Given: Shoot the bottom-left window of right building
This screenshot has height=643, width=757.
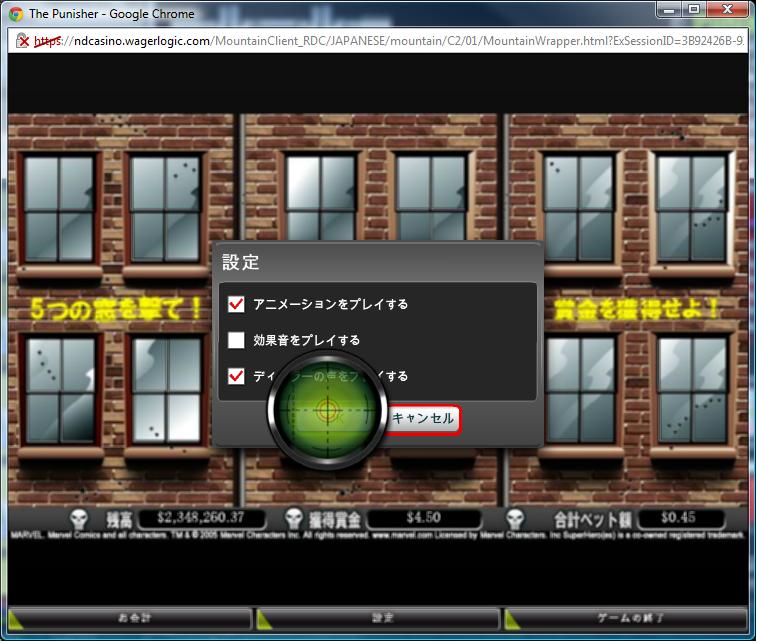Looking at the screenshot, I should pyautogui.click(x=581, y=390).
